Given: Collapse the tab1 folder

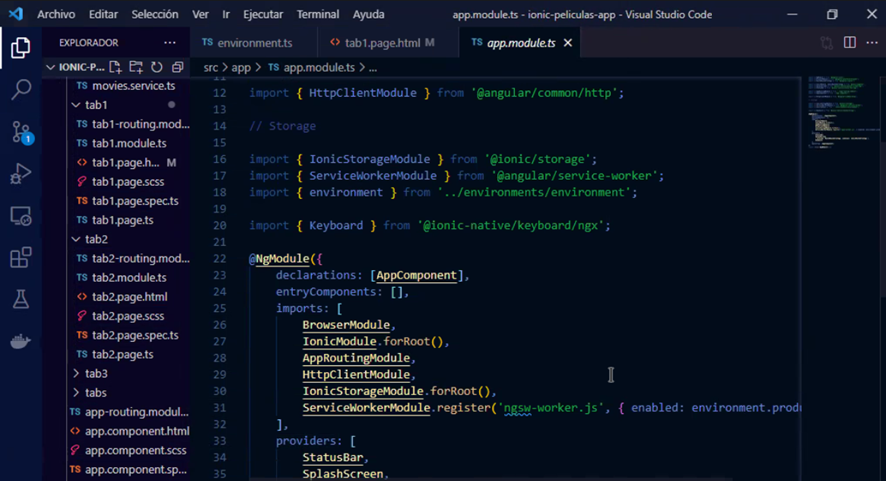Looking at the screenshot, I should pos(76,105).
